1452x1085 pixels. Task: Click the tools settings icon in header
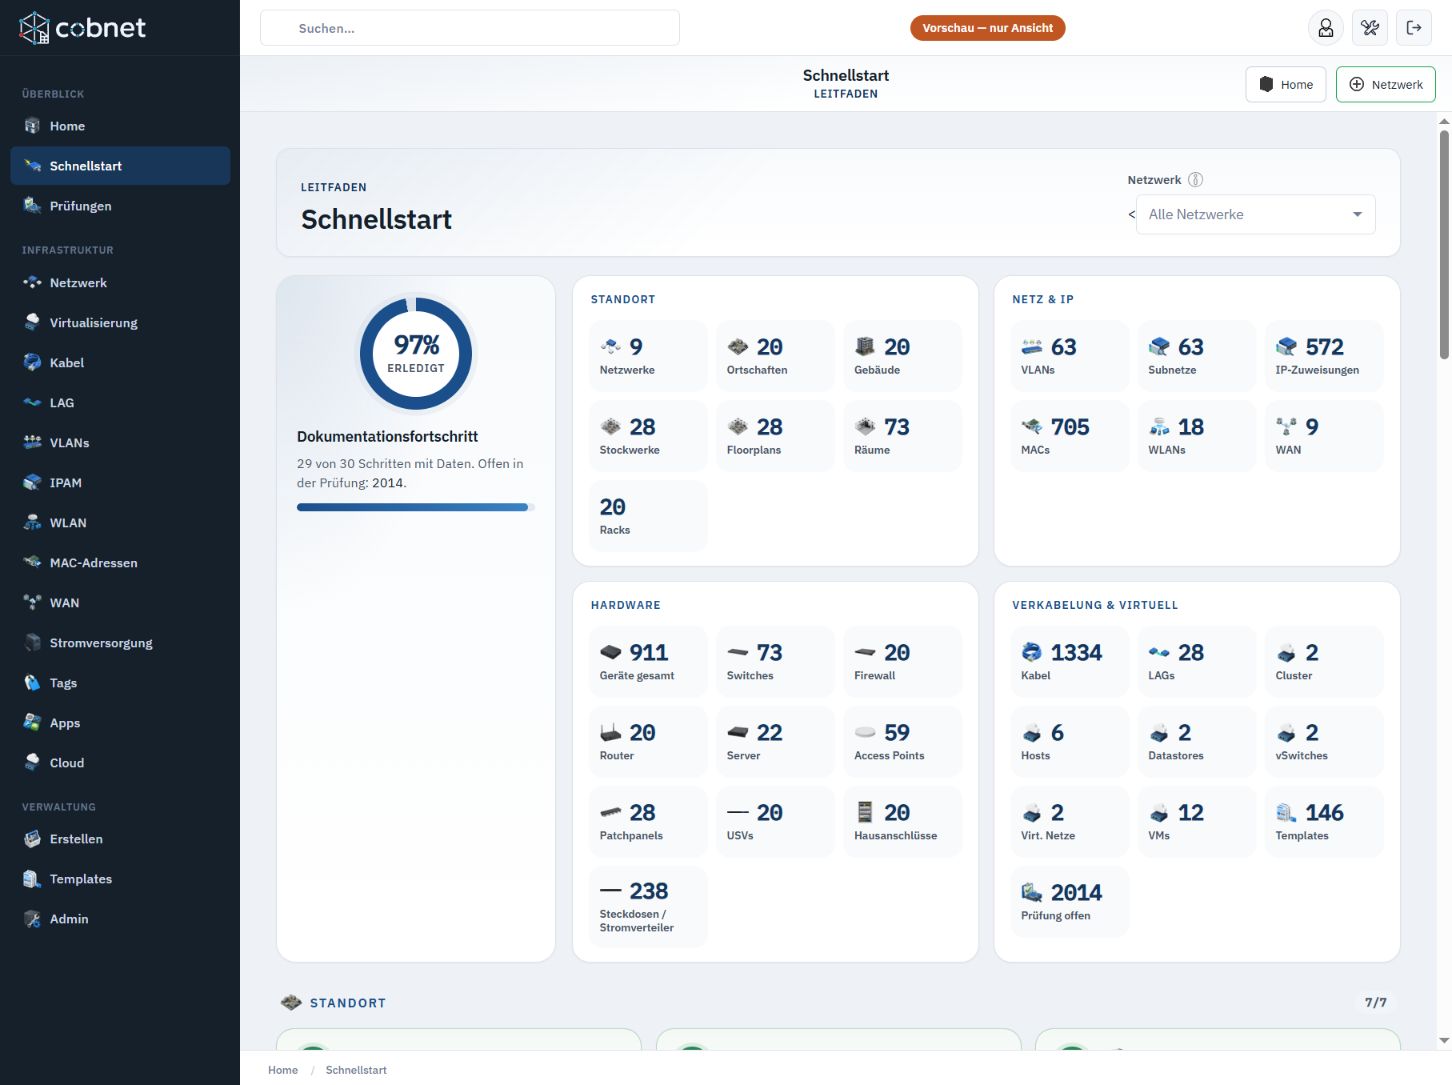(1370, 28)
